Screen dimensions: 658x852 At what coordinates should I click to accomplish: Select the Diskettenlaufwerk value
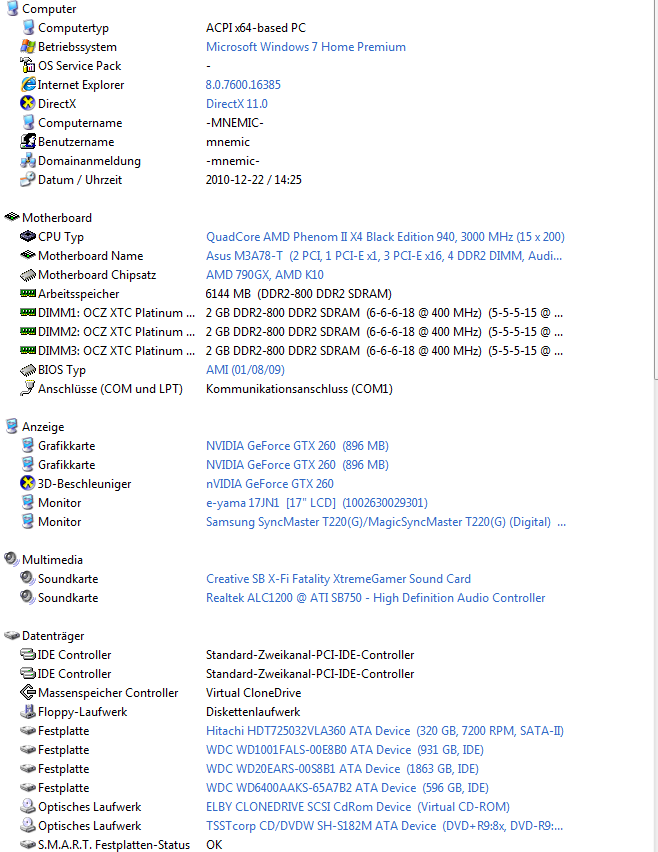click(x=253, y=712)
